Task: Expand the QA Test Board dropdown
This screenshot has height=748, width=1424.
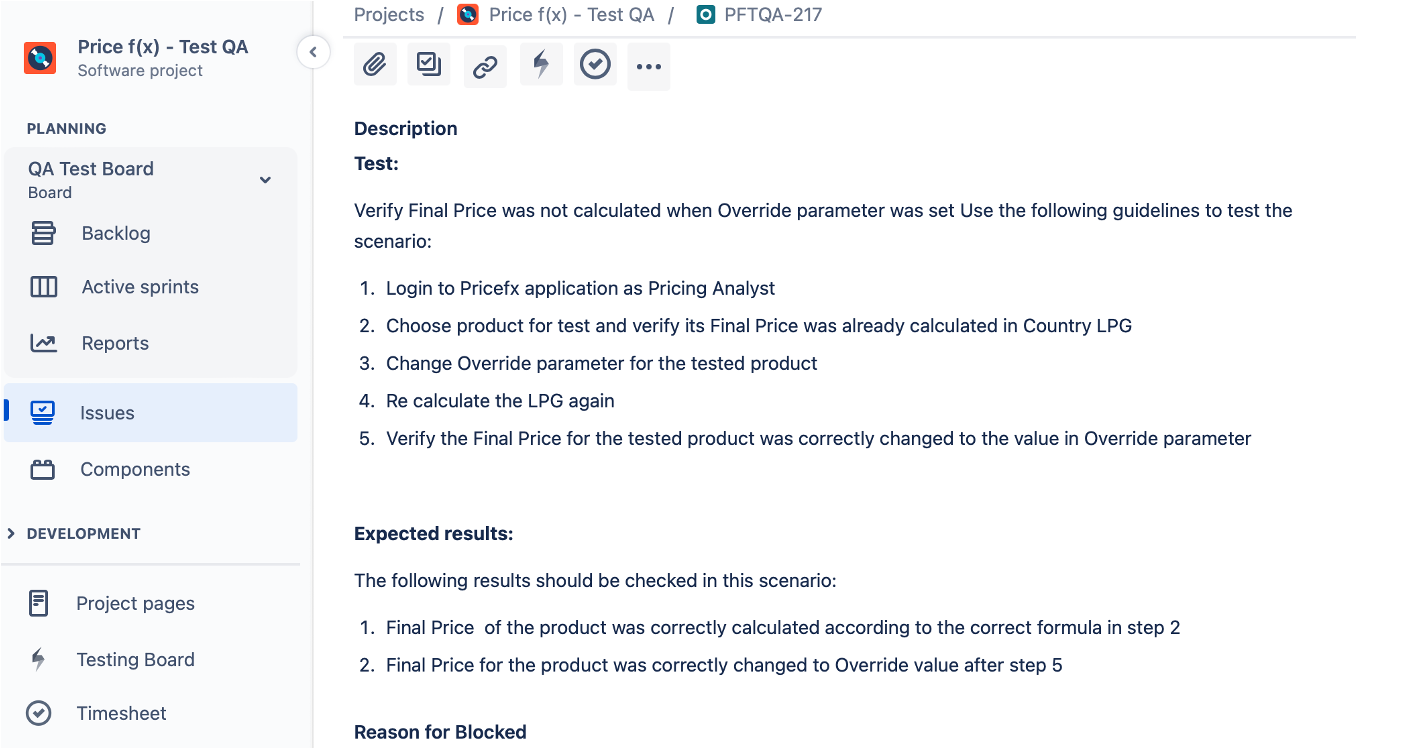Action: pyautogui.click(x=265, y=180)
